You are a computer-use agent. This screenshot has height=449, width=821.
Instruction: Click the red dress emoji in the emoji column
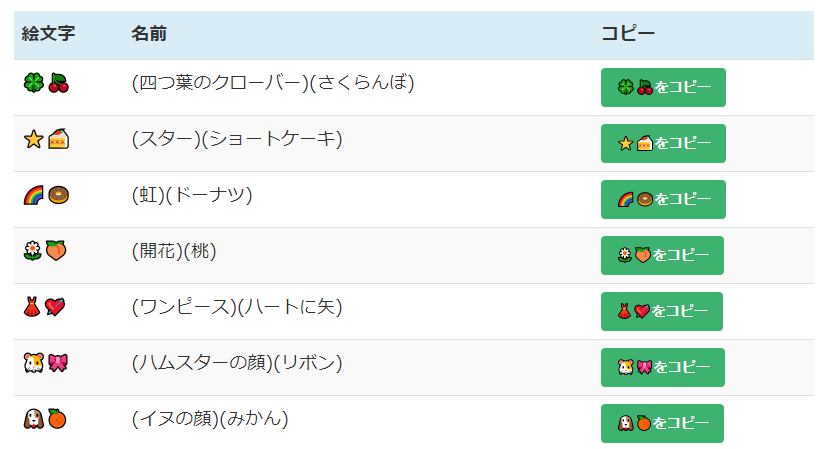pos(33,307)
